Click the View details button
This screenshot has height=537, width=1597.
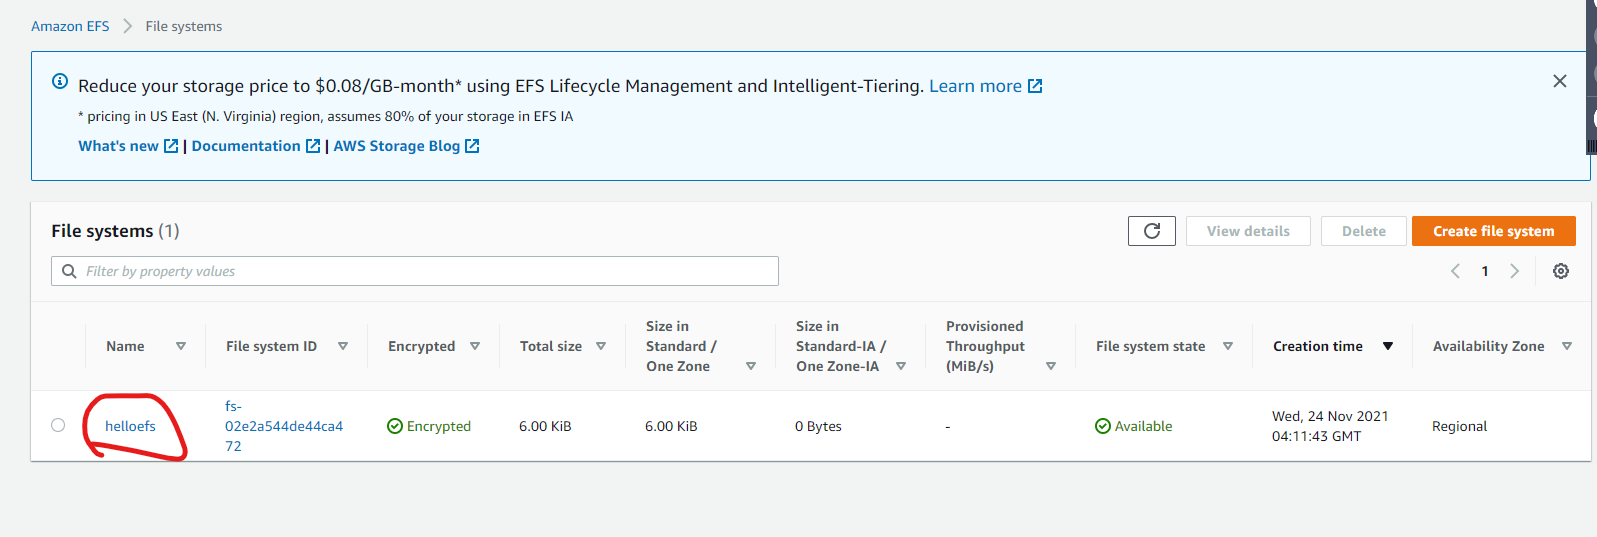tap(1248, 231)
